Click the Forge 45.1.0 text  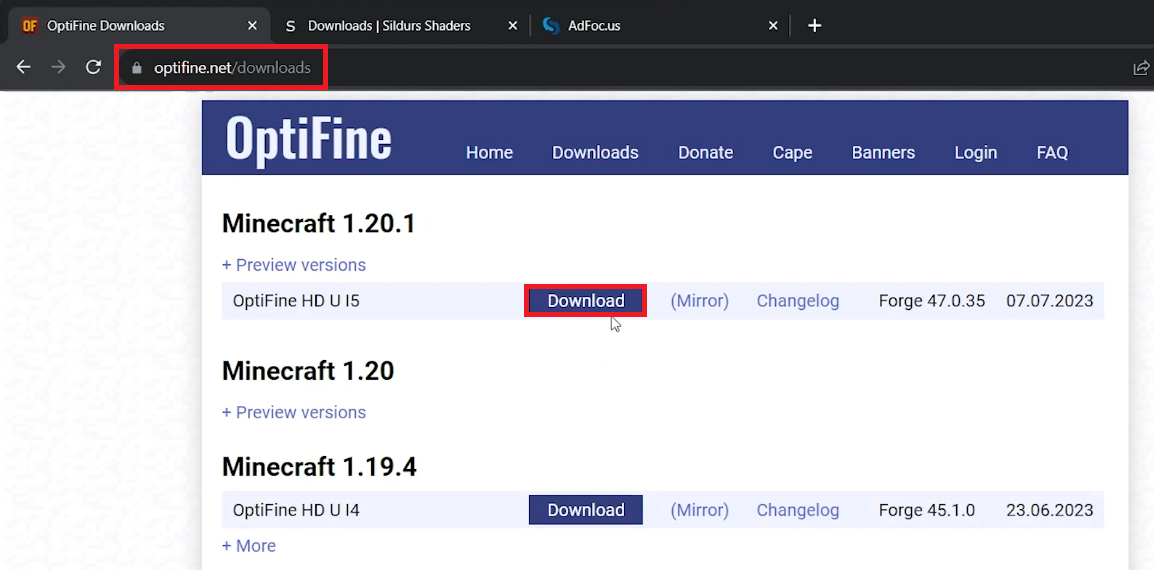927,510
